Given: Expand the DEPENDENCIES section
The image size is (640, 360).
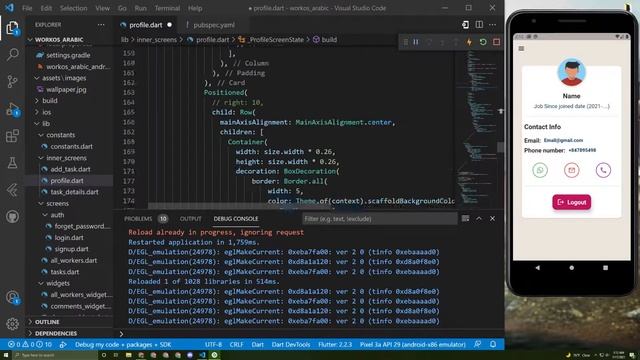Looking at the screenshot, I should (56, 333).
